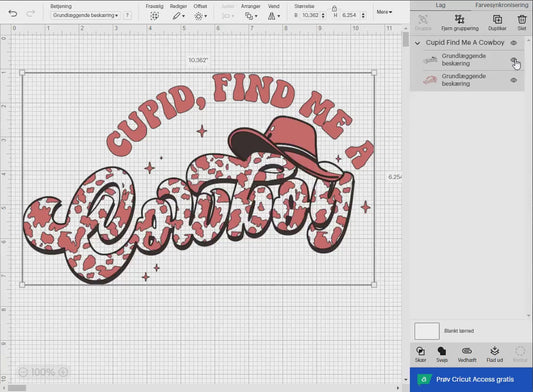Switch to the Farvesynkronisering tab
This screenshot has width=533, height=392.
(x=501, y=5)
